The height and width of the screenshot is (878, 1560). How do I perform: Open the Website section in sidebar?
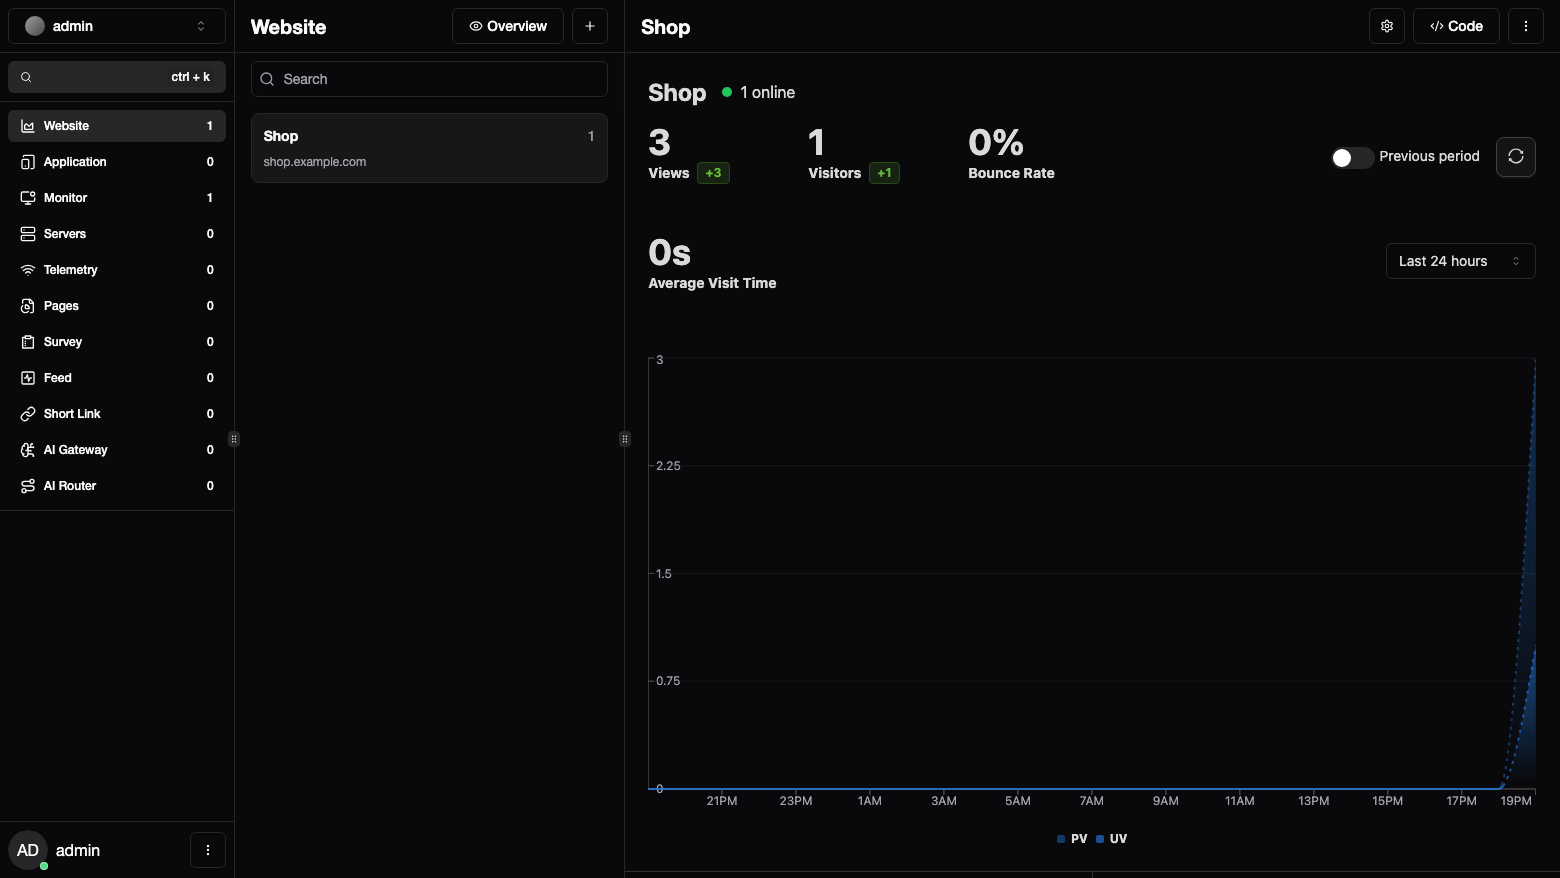click(x=117, y=126)
